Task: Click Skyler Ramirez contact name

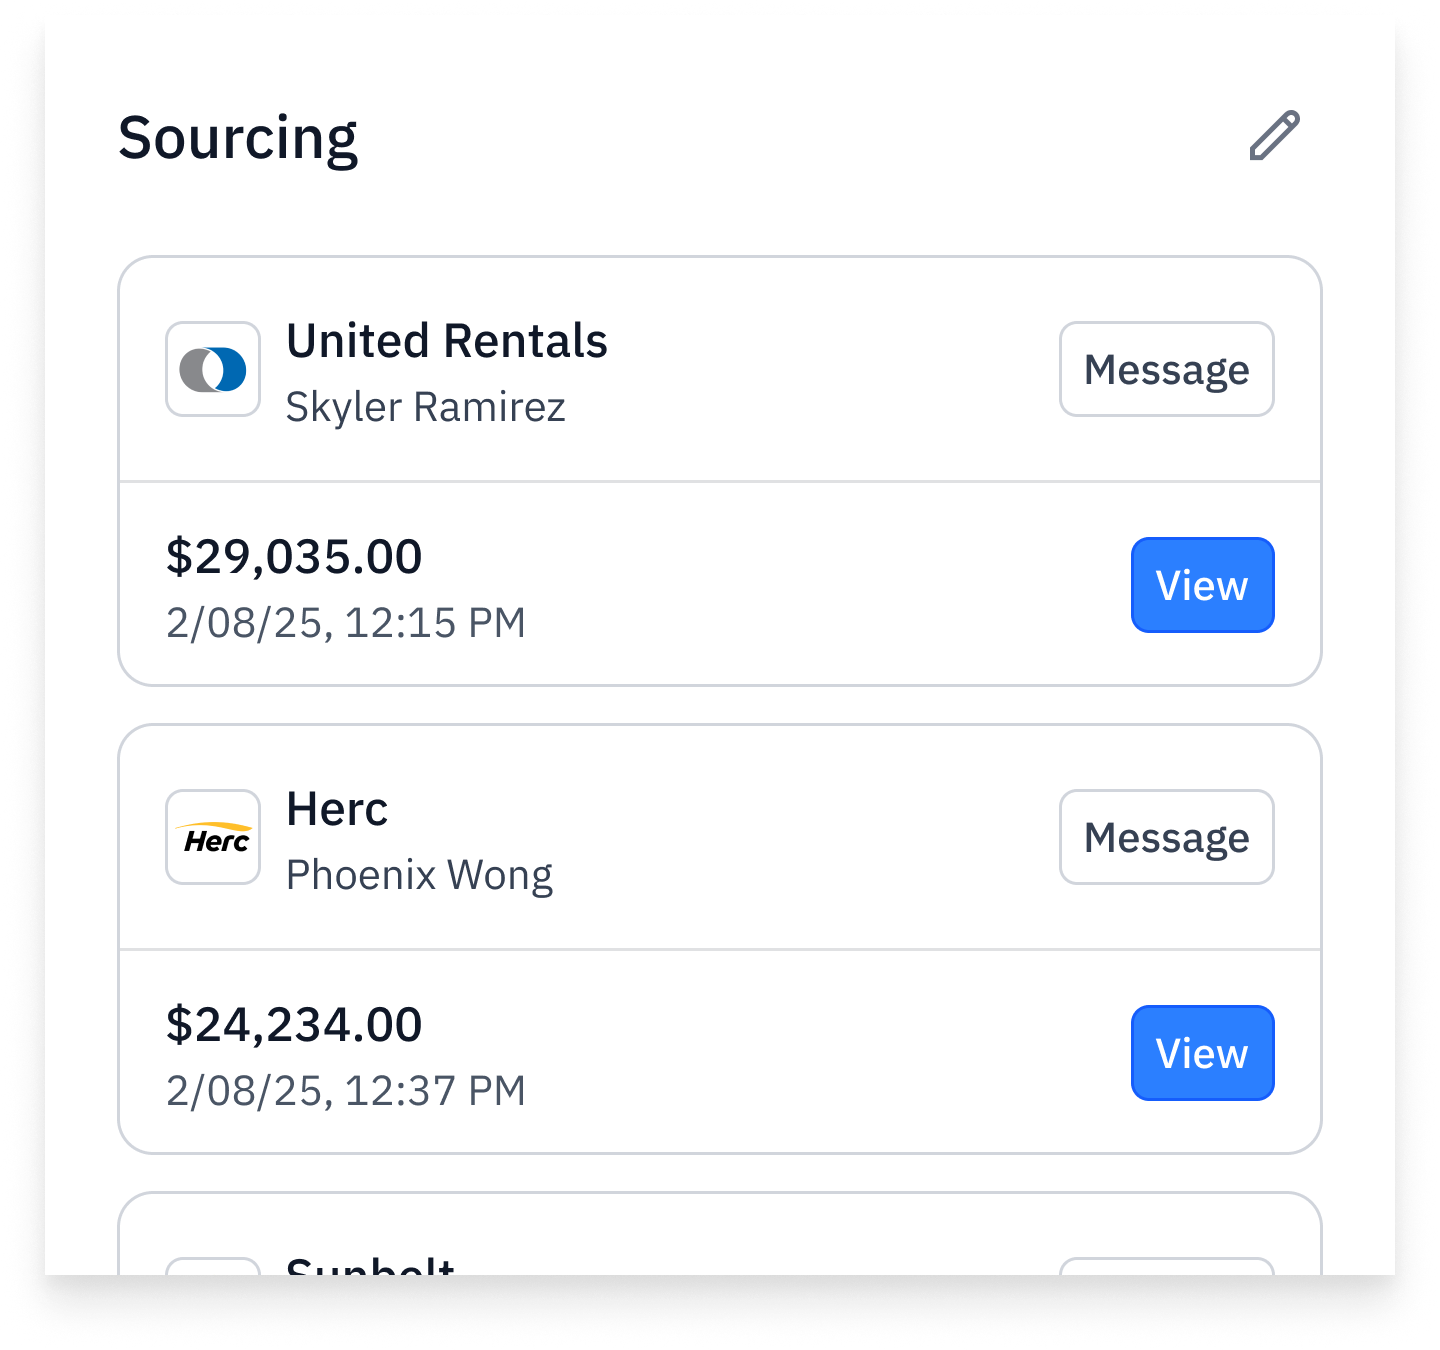Action: click(x=426, y=407)
